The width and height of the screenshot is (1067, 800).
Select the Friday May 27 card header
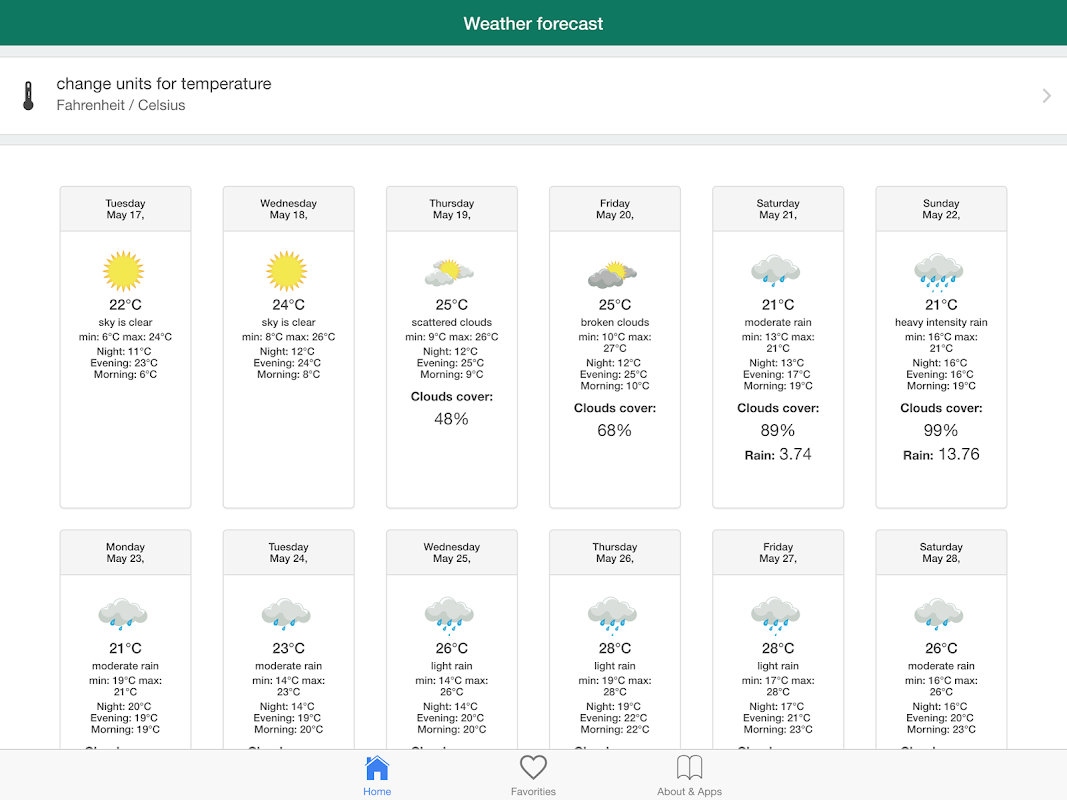pos(778,552)
